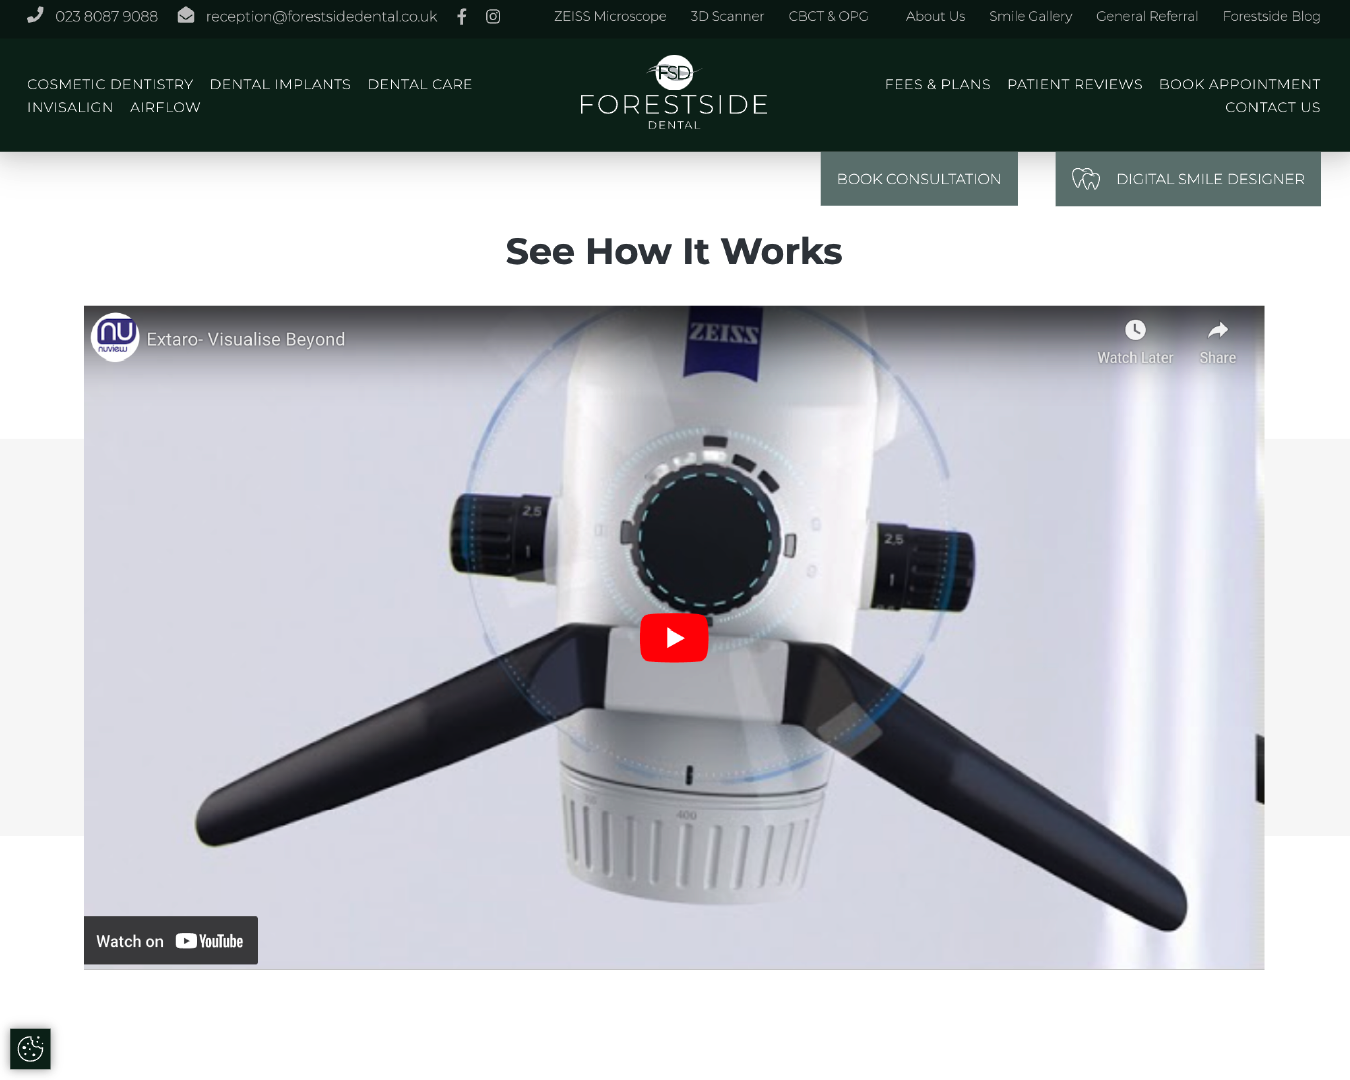The height and width of the screenshot is (1080, 1350).
Task: Open the Contact Us page
Action: tap(1272, 107)
